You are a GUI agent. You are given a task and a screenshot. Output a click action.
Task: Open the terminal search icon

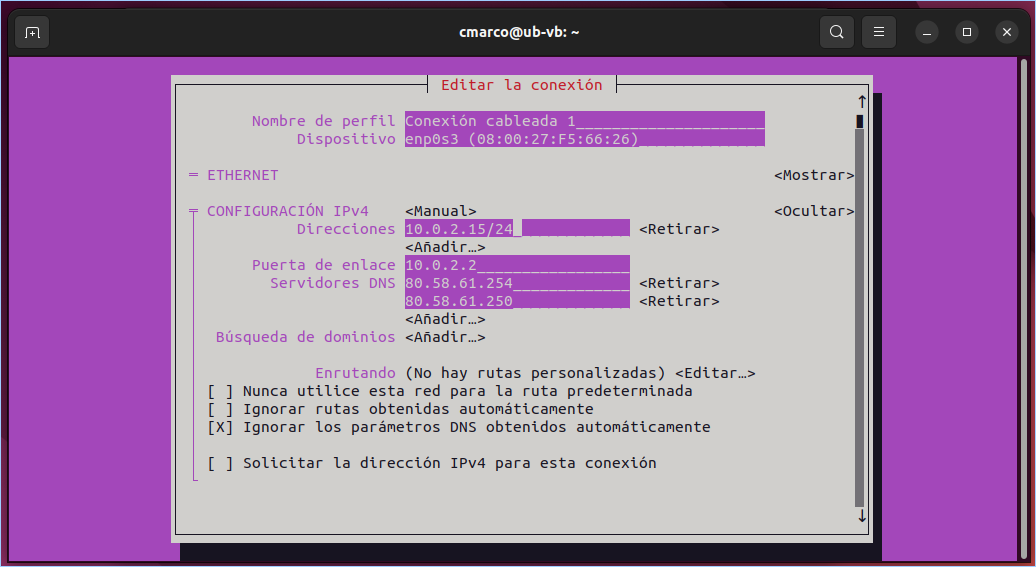(837, 32)
